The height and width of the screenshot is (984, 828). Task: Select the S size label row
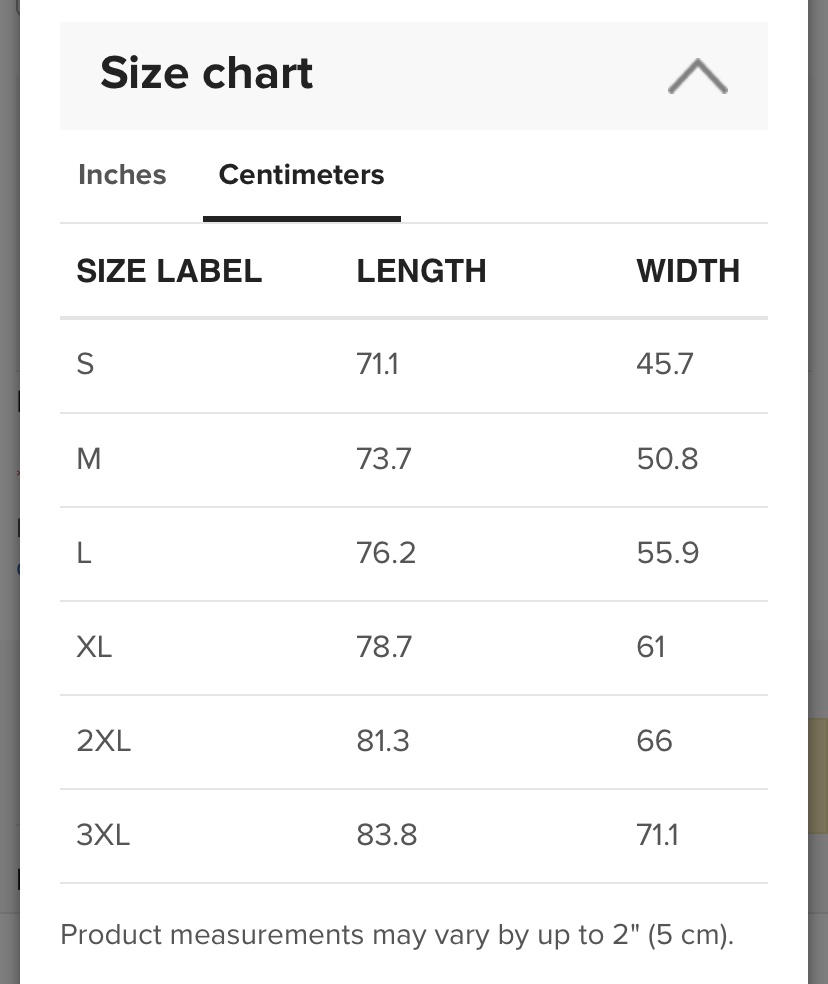[85, 364]
